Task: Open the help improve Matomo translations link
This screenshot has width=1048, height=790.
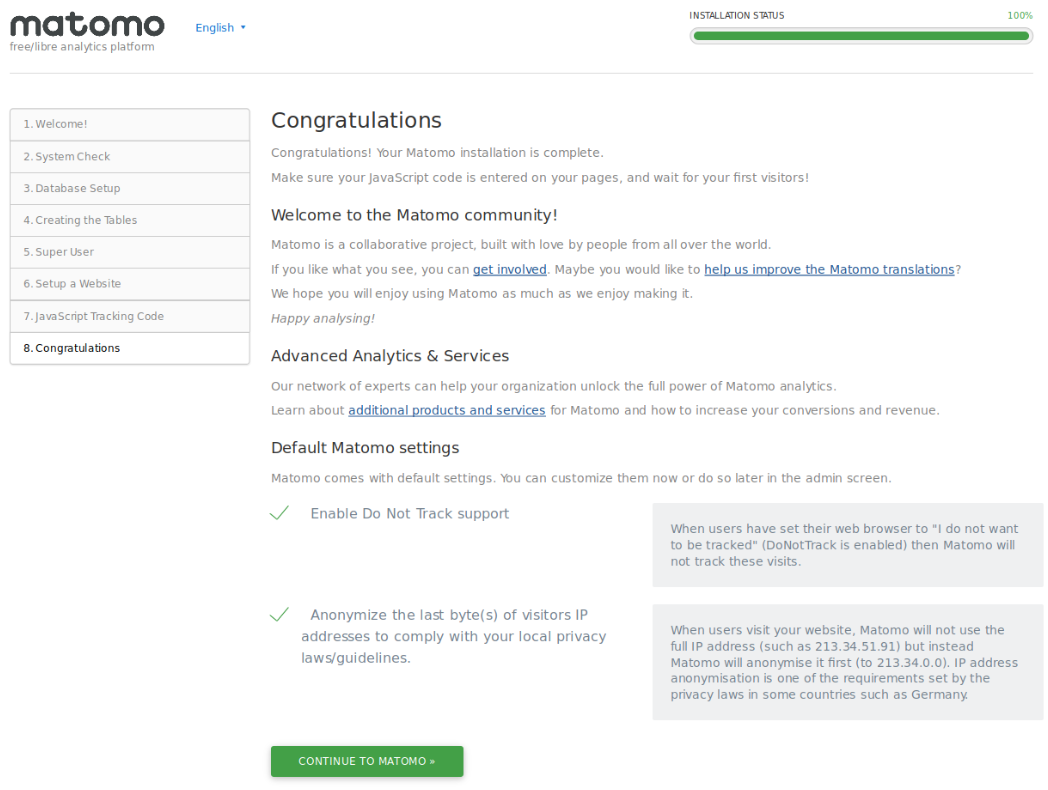Action: (829, 269)
